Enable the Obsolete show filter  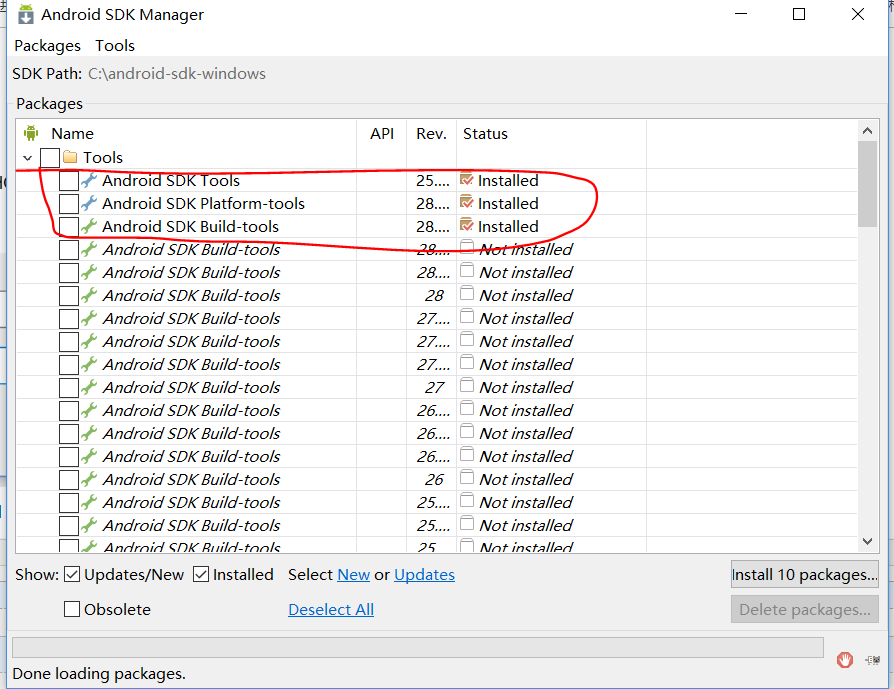click(72, 609)
